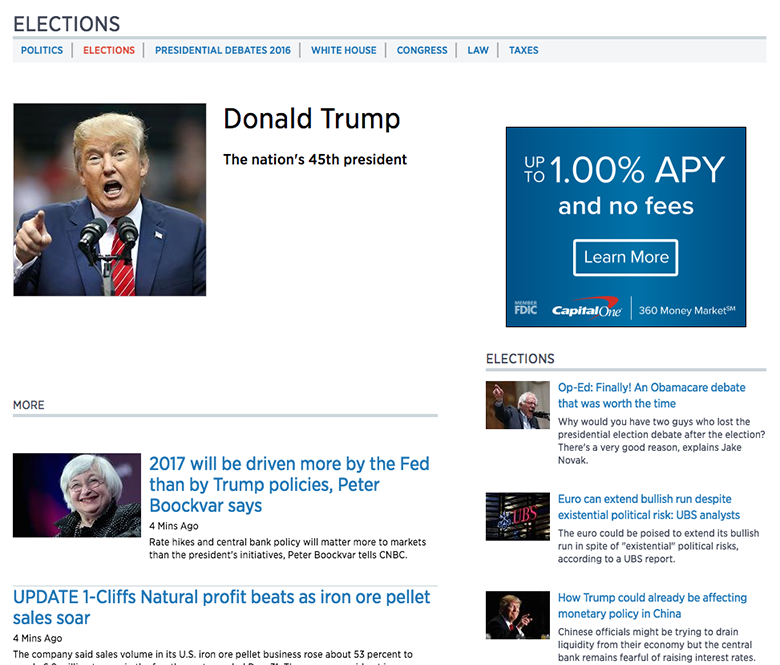Viewport: 780px width, 665px height.
Task: Open the Congress tab
Action: tap(422, 50)
